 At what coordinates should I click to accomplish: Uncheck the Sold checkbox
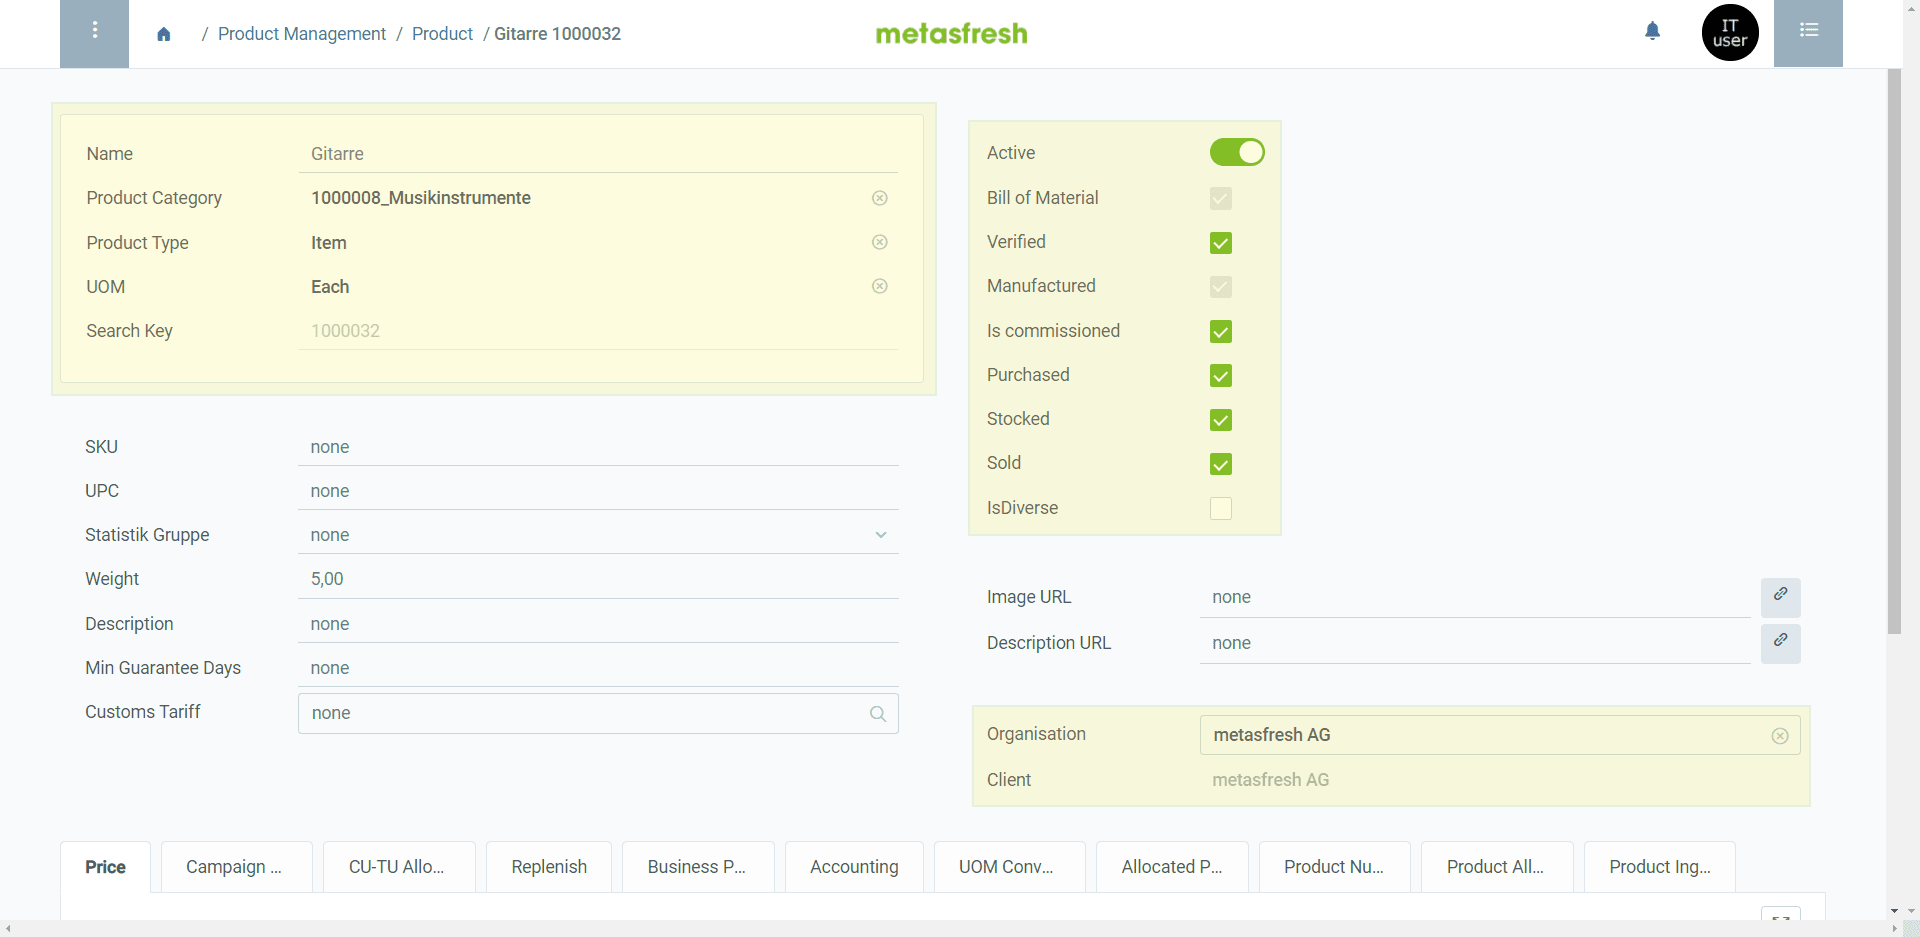(1221, 464)
